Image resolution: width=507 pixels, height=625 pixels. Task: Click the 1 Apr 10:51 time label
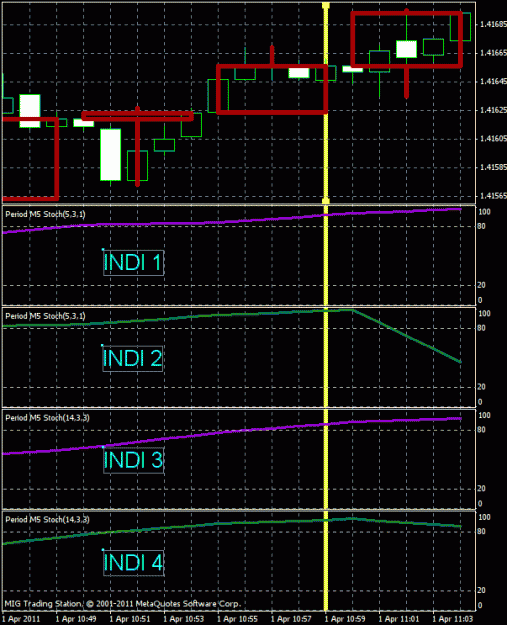[130, 619]
